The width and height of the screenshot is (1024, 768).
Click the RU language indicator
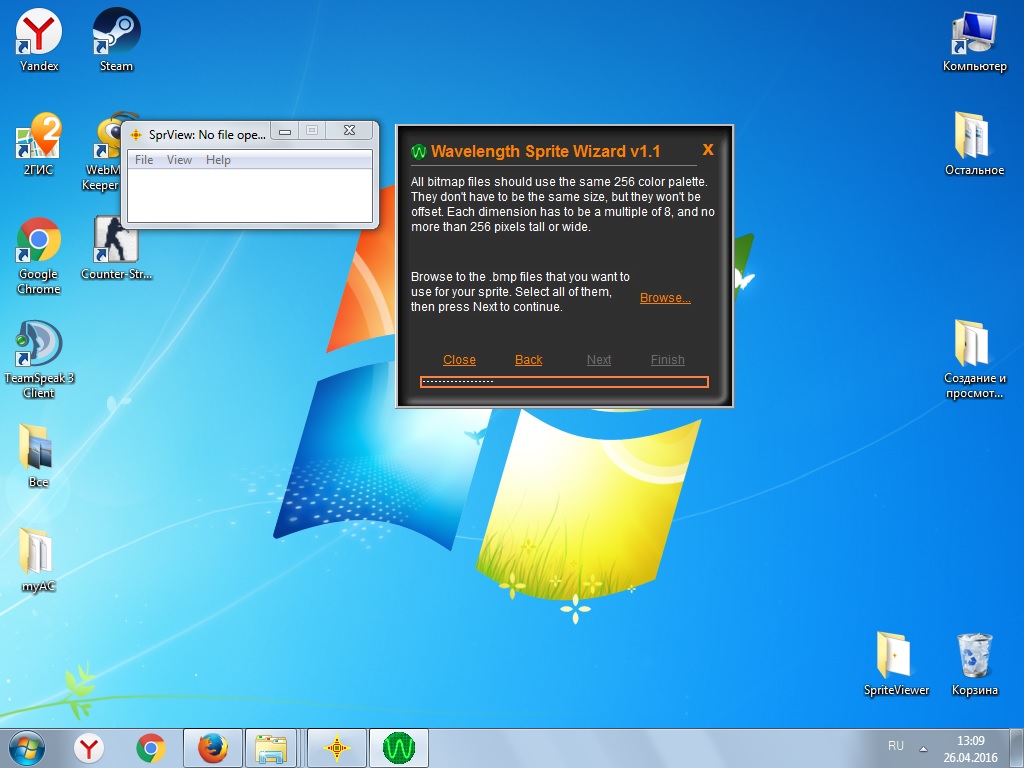tap(895, 746)
